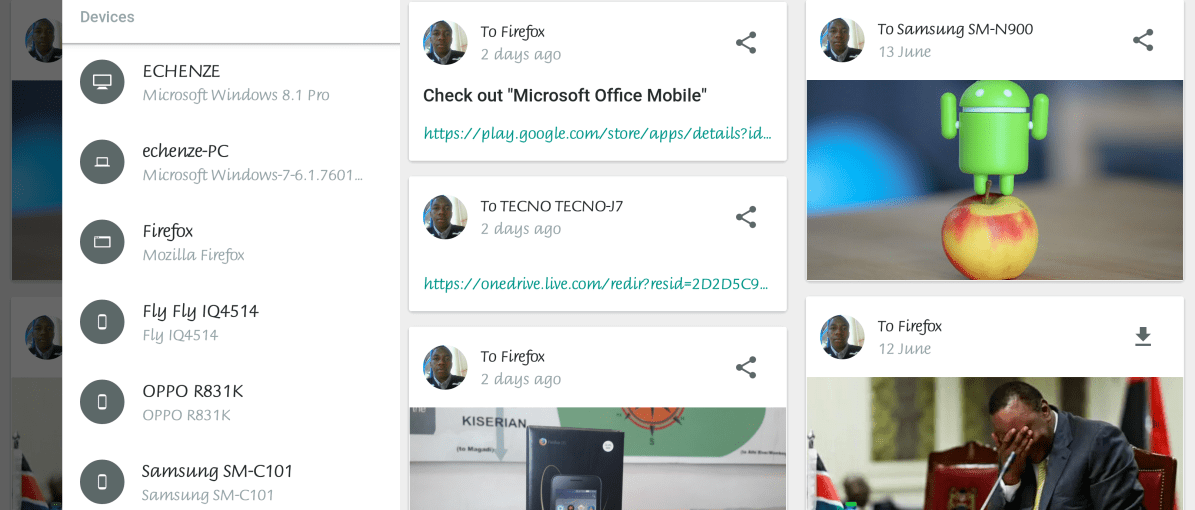
Task: Click the phone icon for Samsung SM-C101
Action: pos(102,482)
